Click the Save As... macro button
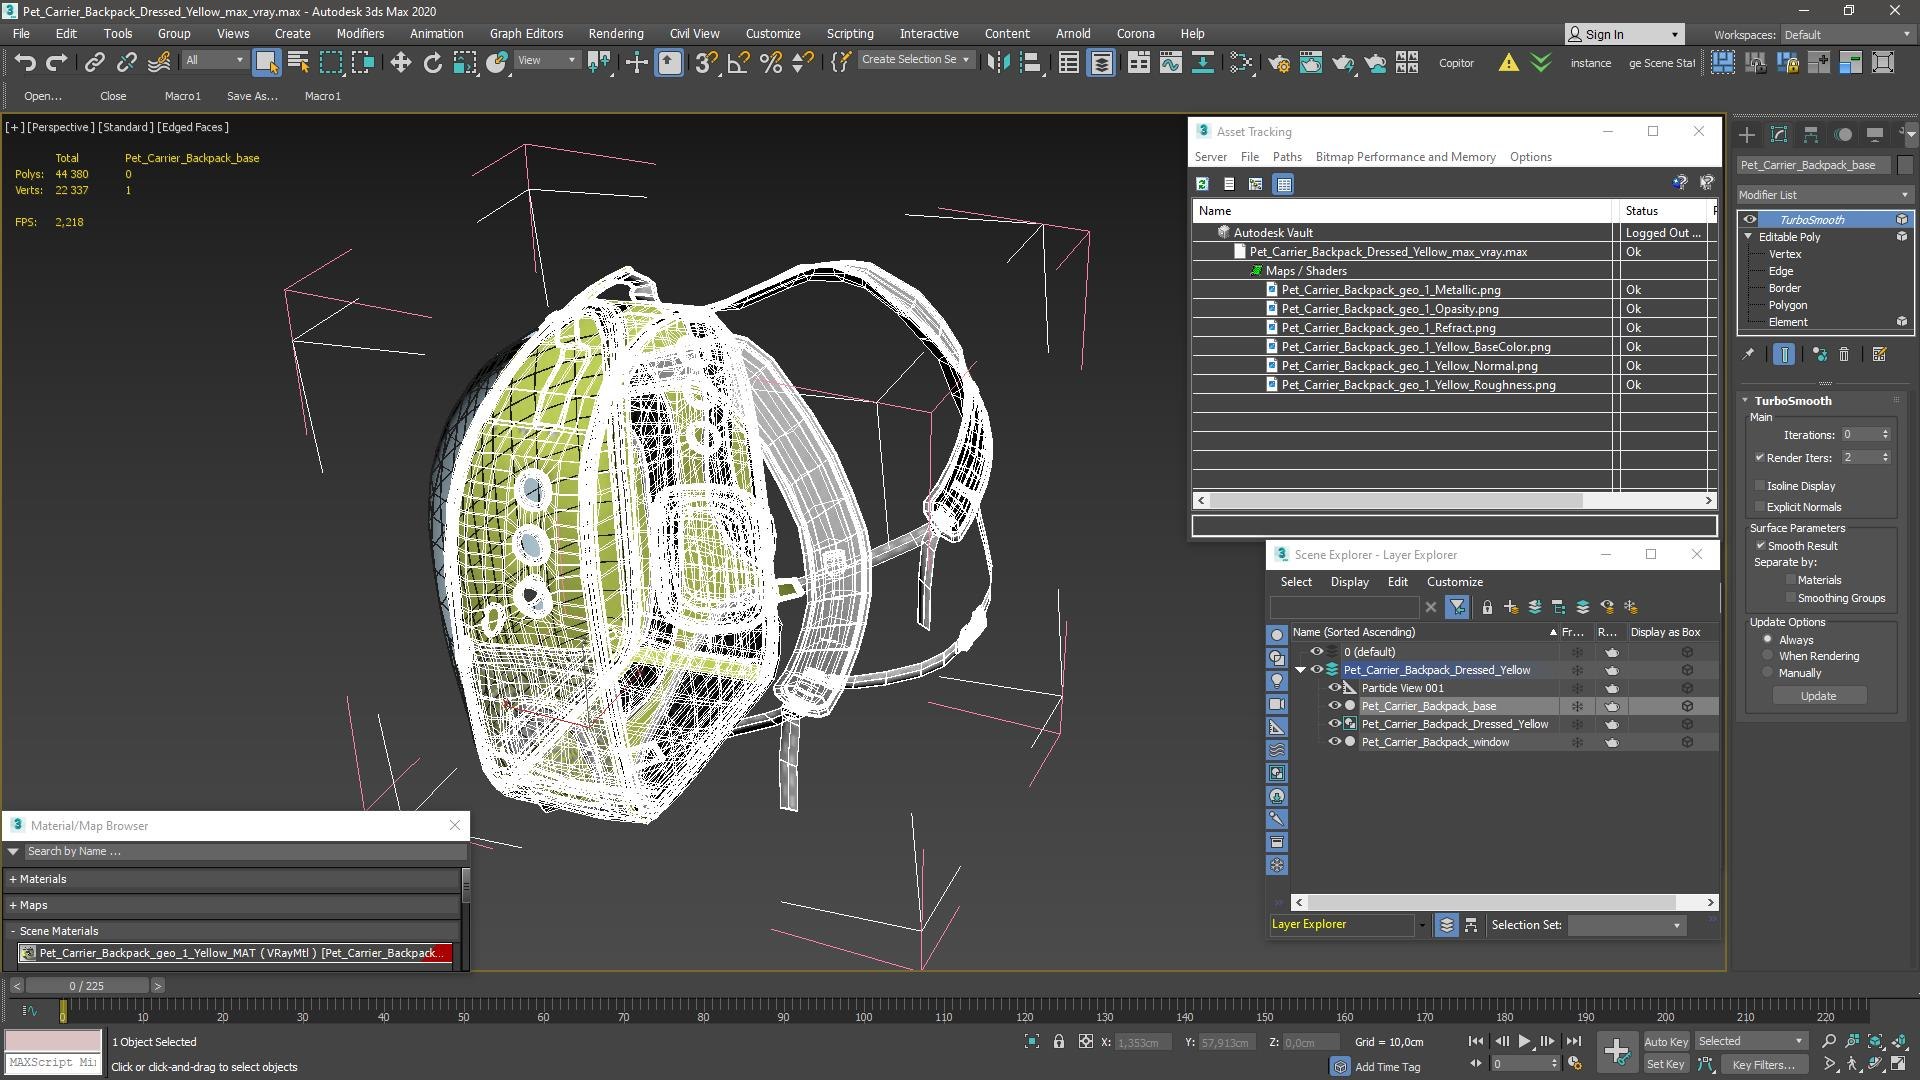Viewport: 1920px width, 1080px height. click(252, 96)
